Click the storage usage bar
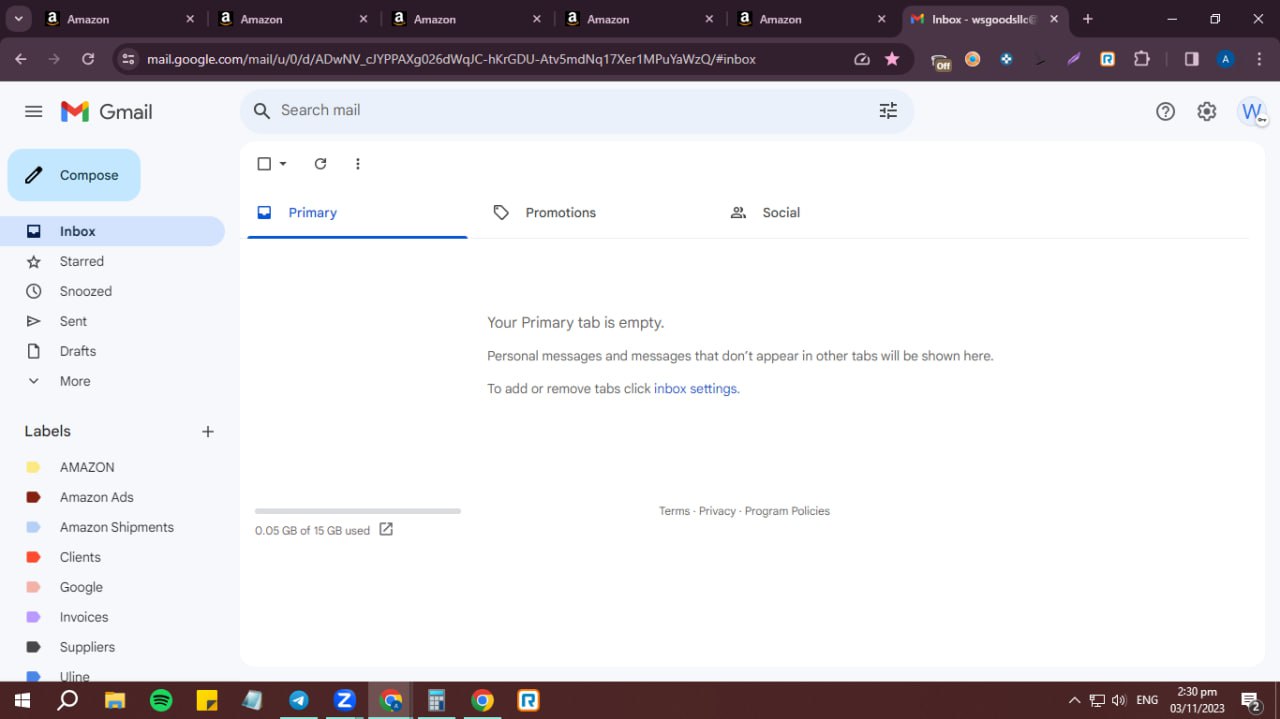The width and height of the screenshot is (1280, 719). 358,511
